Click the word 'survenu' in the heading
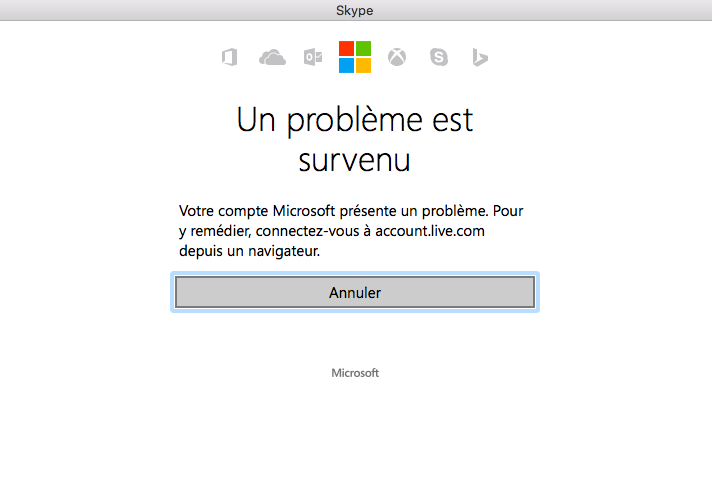This screenshot has width=712, height=490. click(x=355, y=160)
